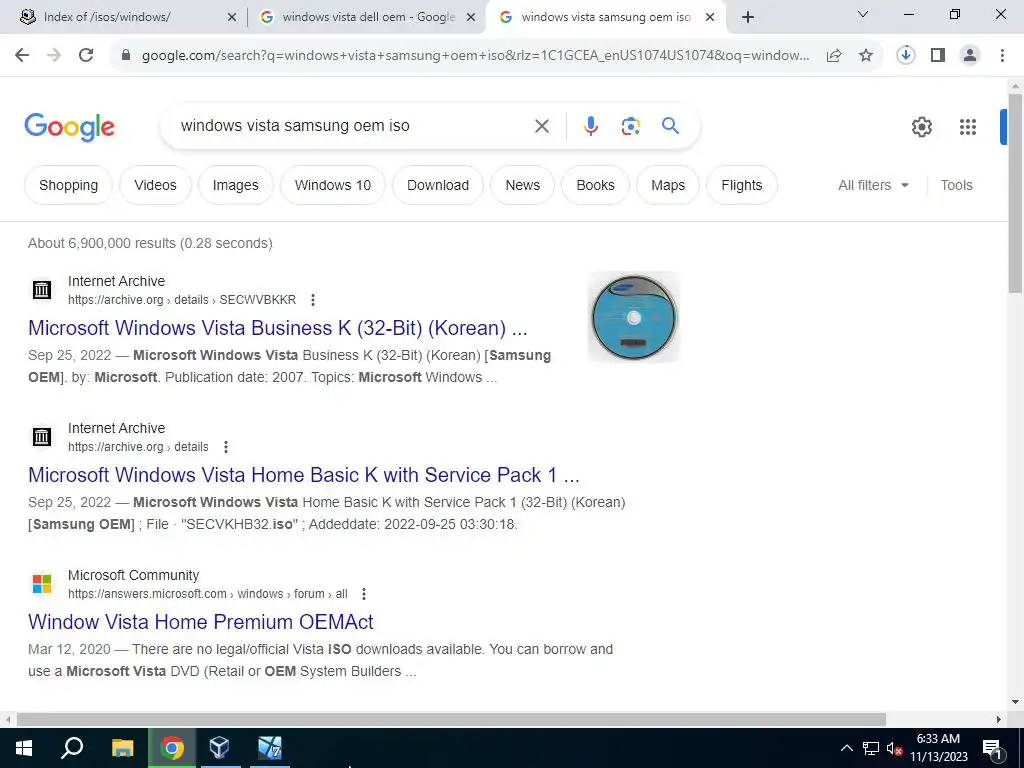Screen dimensions: 1024x768
Task: Open the Windows 7 VM taskbar icon
Action: (x=269, y=748)
